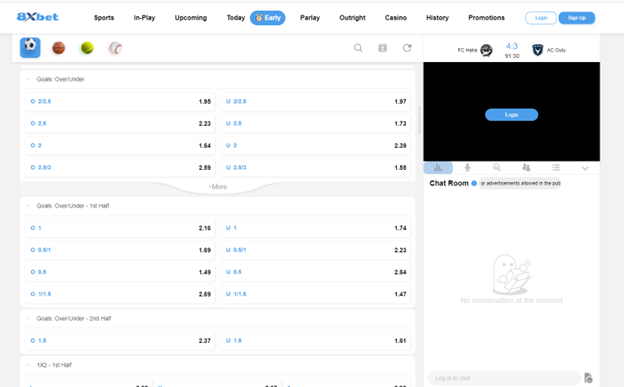Image resolution: width=624 pixels, height=387 pixels.
Task: Open the Upcoming menu
Action: click(191, 18)
